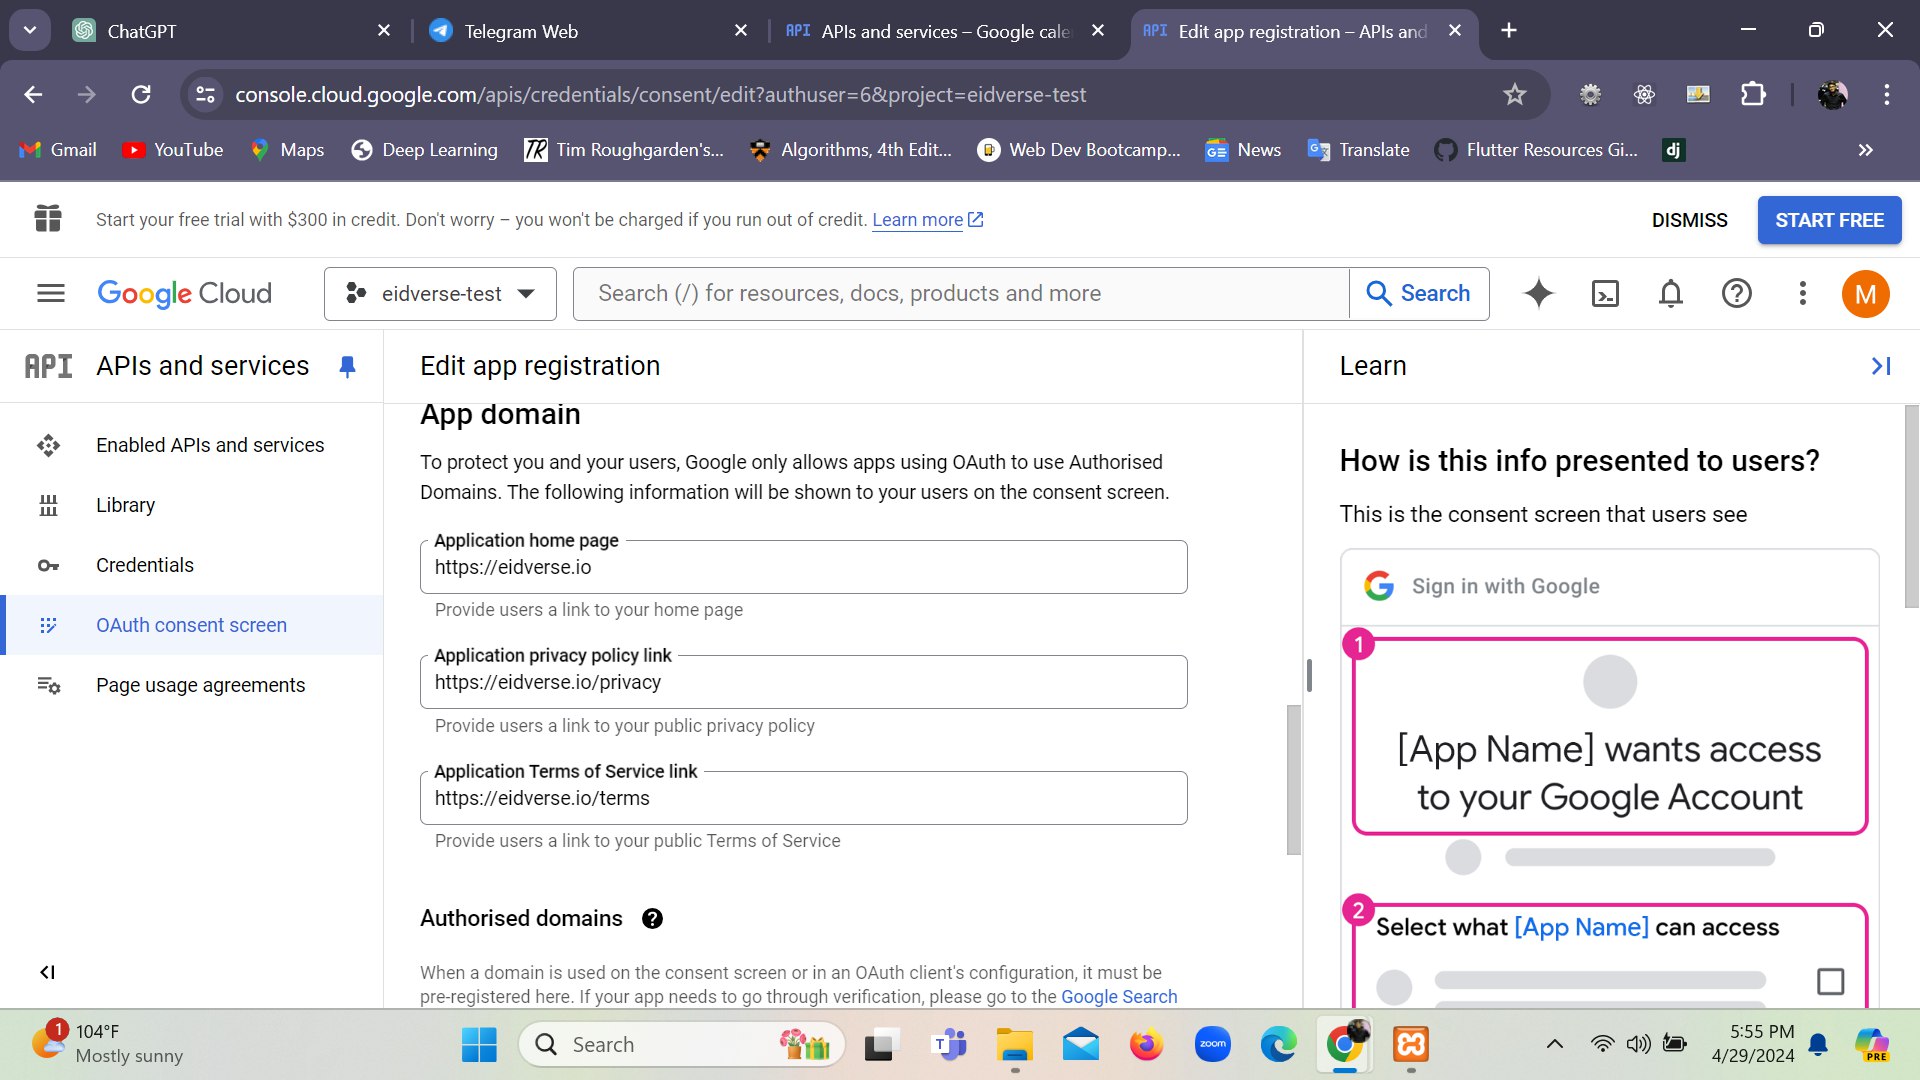Open the help question mark menu
Screen dimensions: 1920x1080
click(x=1737, y=293)
